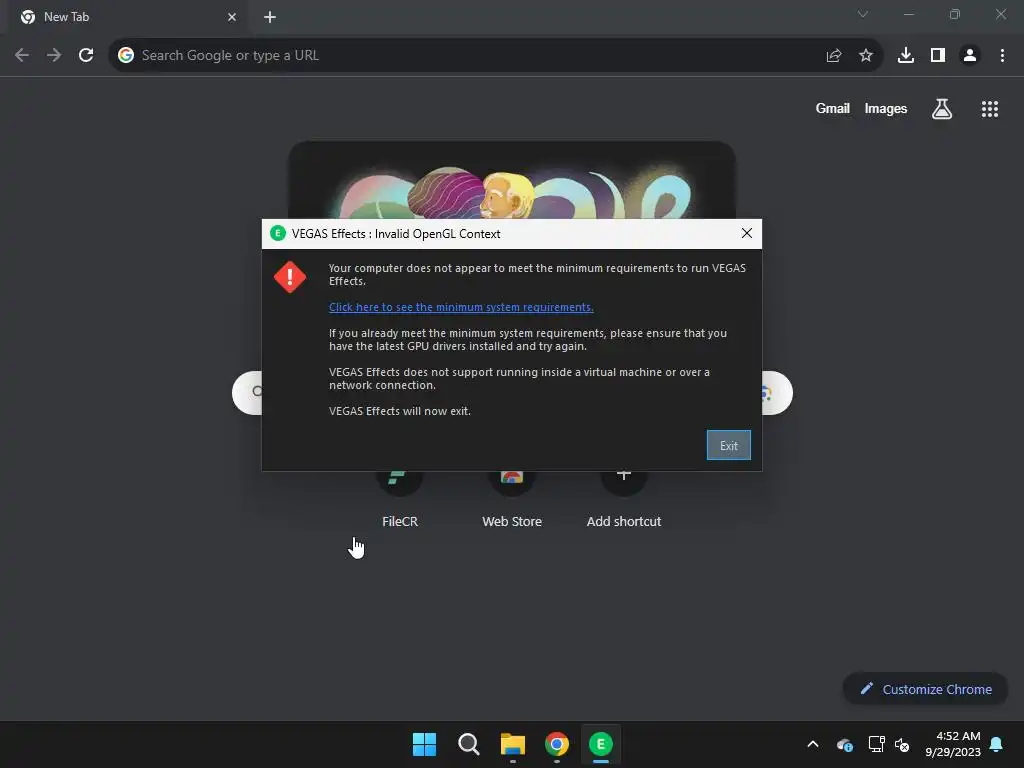Select the New Tab tab

(x=127, y=17)
